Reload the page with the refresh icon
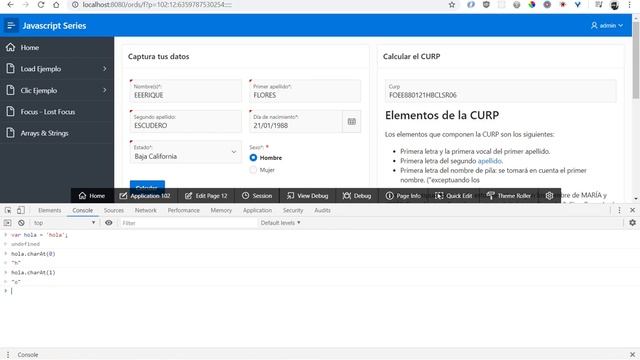The height and width of the screenshot is (360, 640). pos(41,5)
